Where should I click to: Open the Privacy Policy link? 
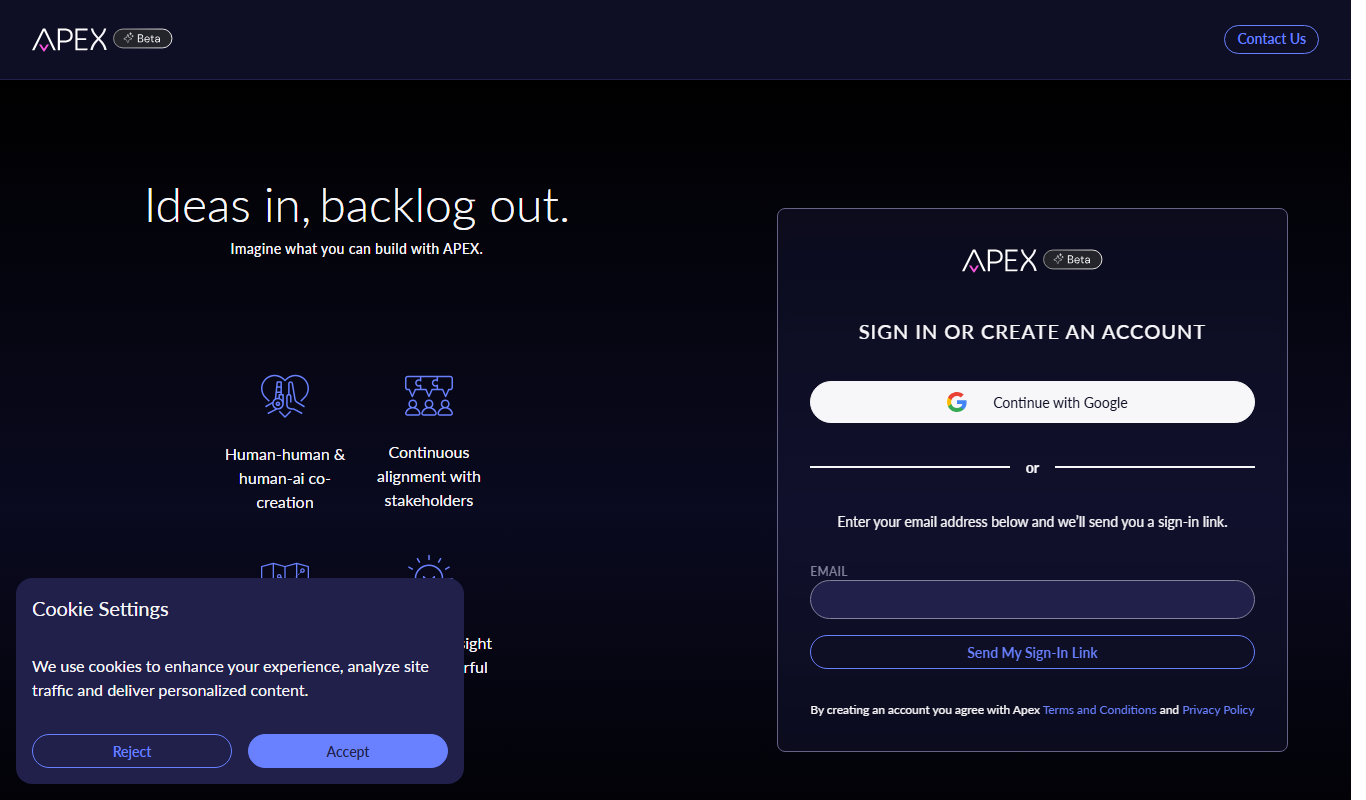[1218, 710]
